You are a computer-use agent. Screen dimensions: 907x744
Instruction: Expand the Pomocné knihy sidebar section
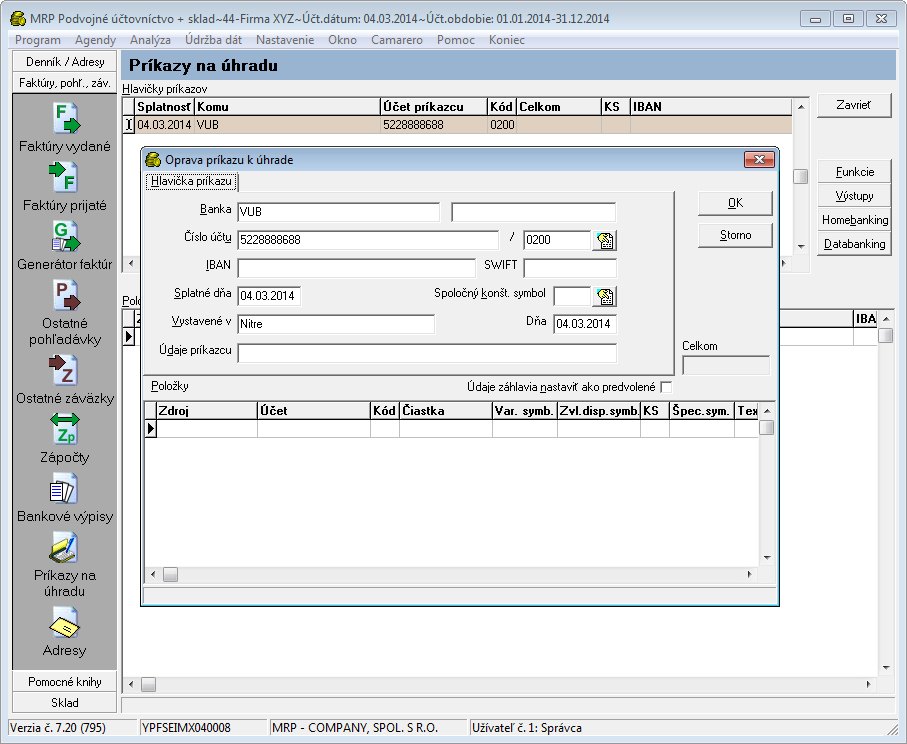[x=65, y=682]
